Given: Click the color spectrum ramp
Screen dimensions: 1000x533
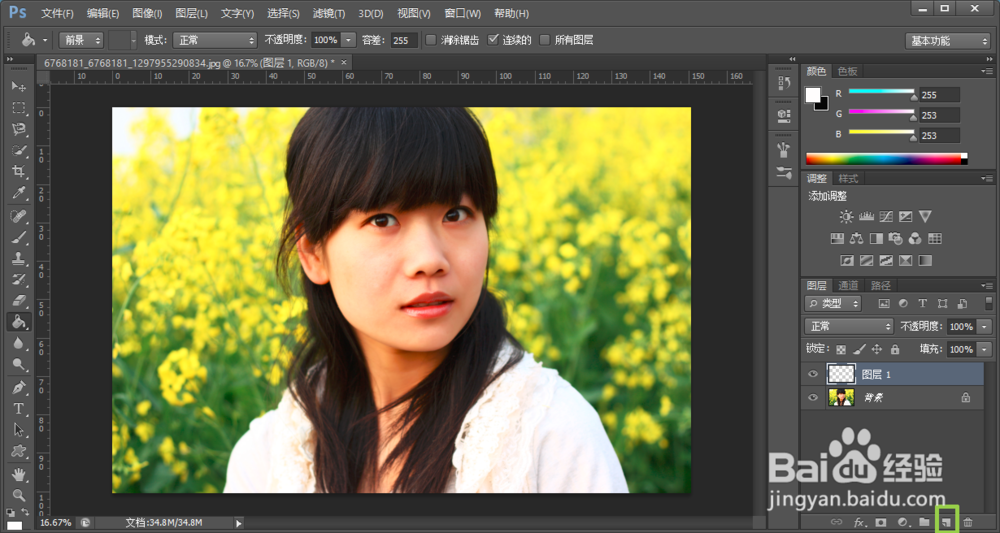Looking at the screenshot, I should click(886, 159).
